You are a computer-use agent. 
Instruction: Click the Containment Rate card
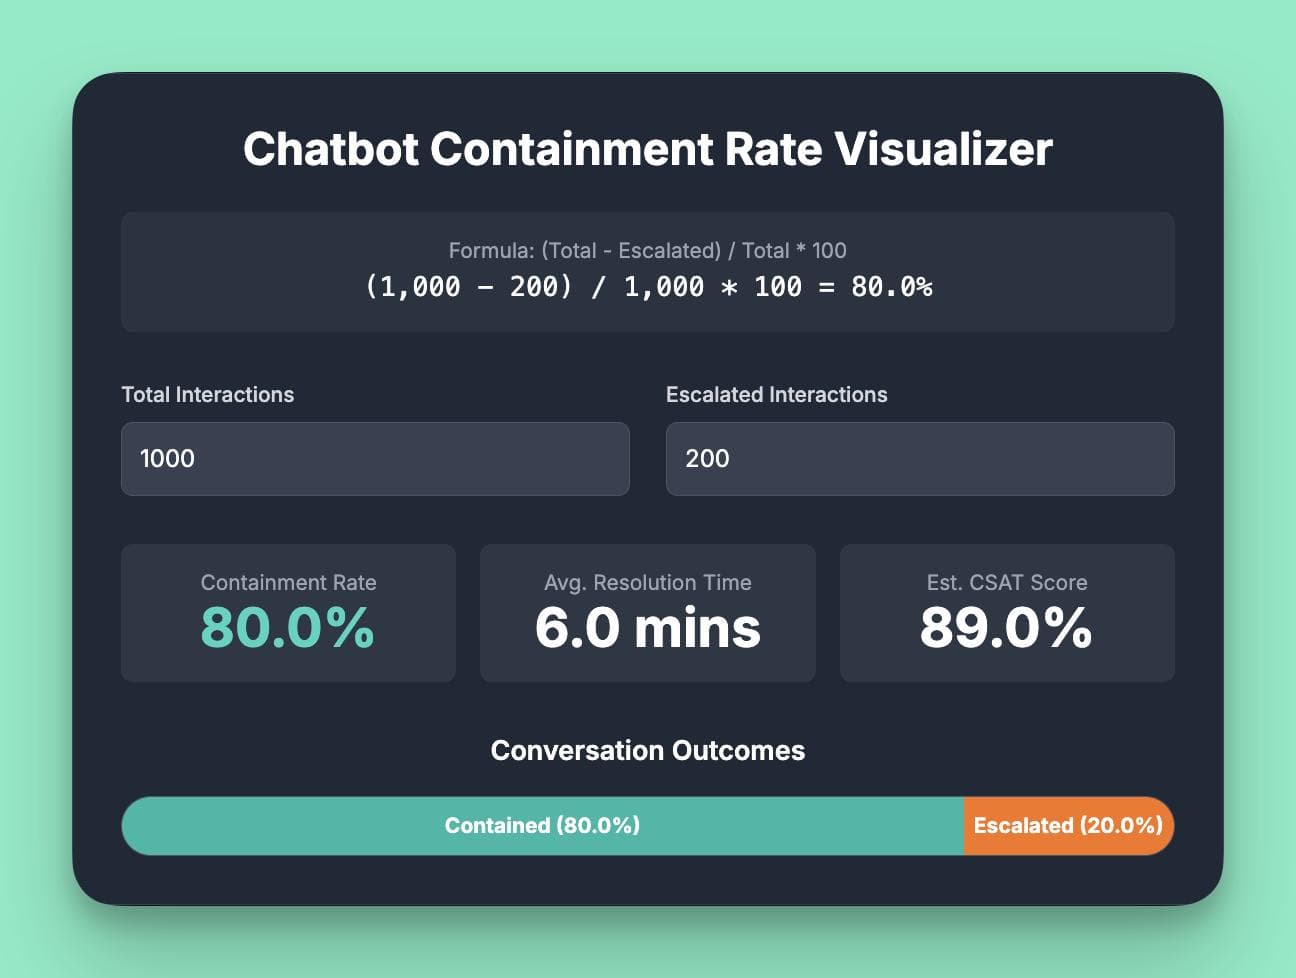pyautogui.click(x=288, y=613)
